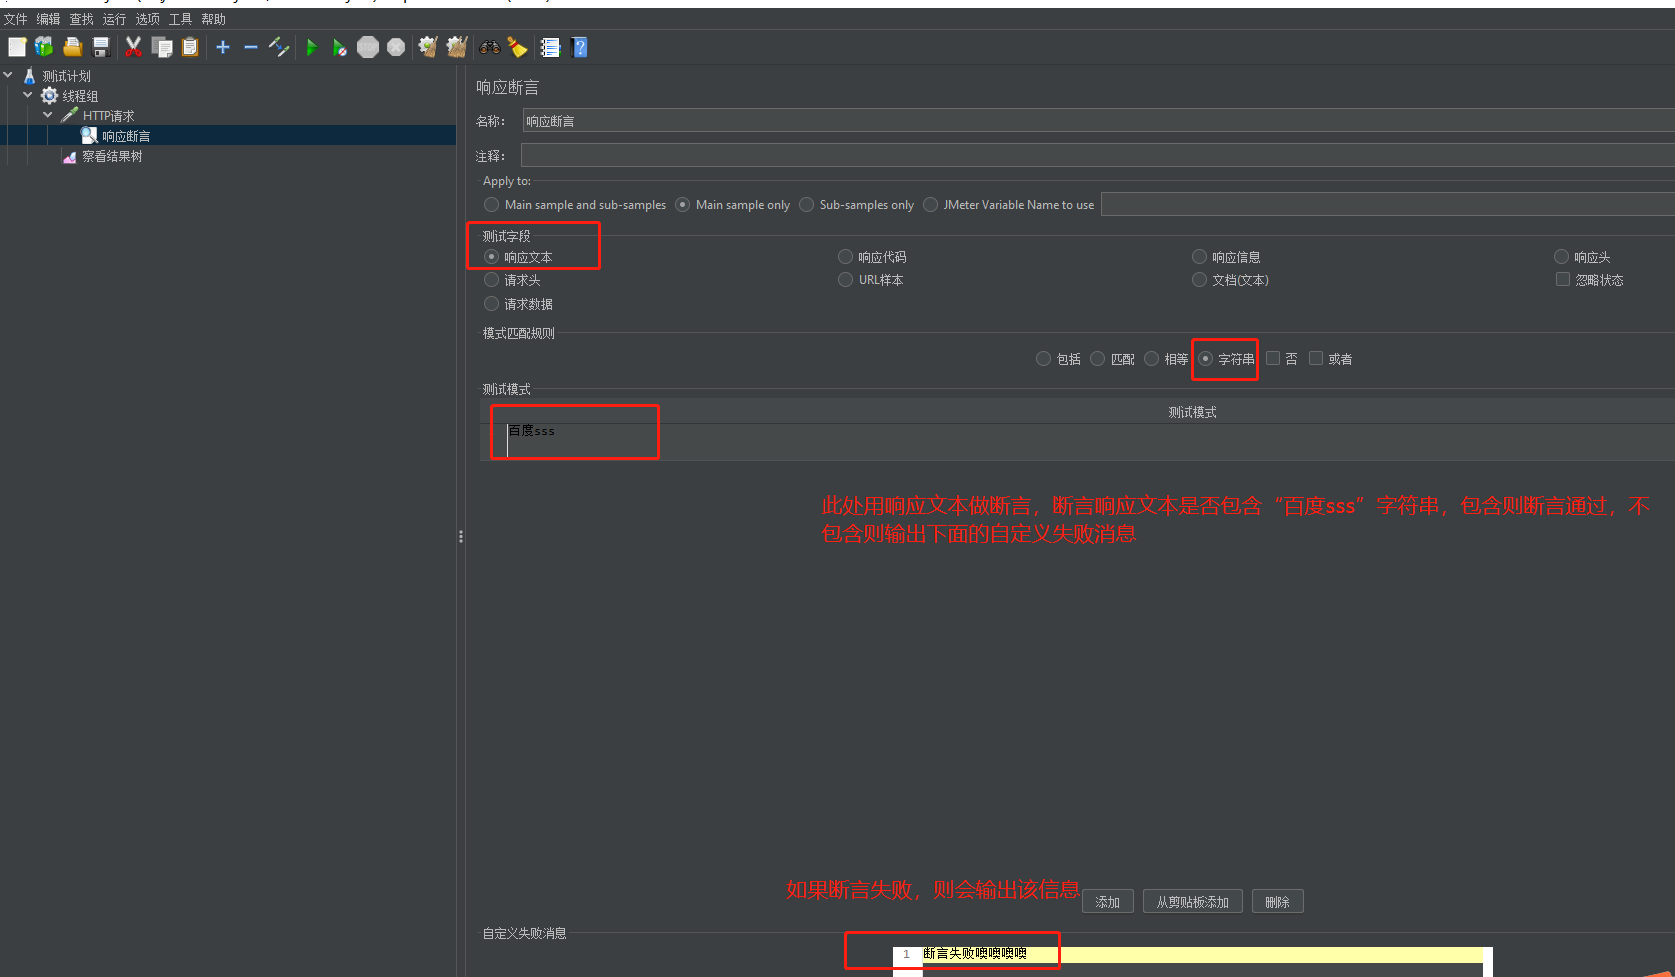The image size is (1675, 977).
Task: Create a new test plan with New icon
Action: coord(17,47)
